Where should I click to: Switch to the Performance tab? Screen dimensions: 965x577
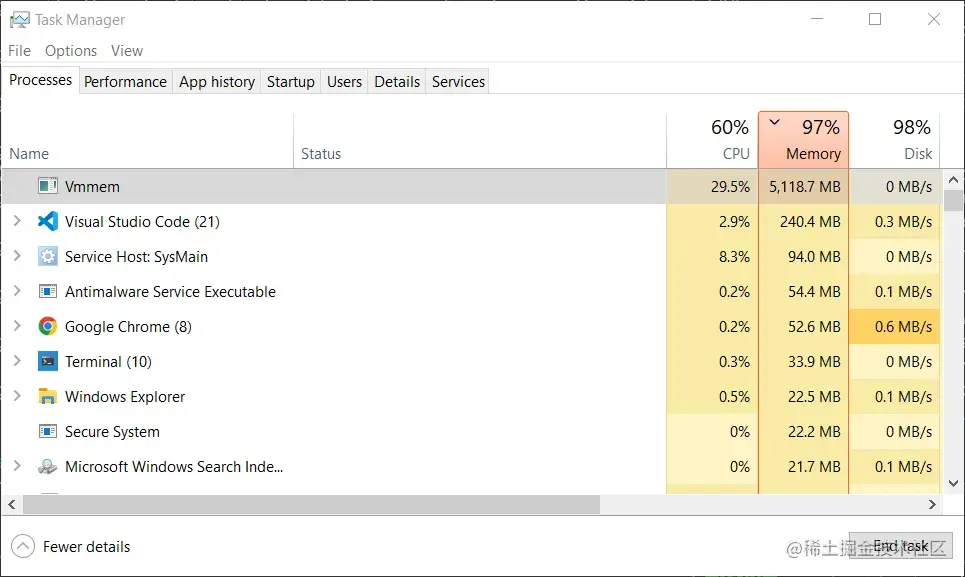(x=125, y=82)
